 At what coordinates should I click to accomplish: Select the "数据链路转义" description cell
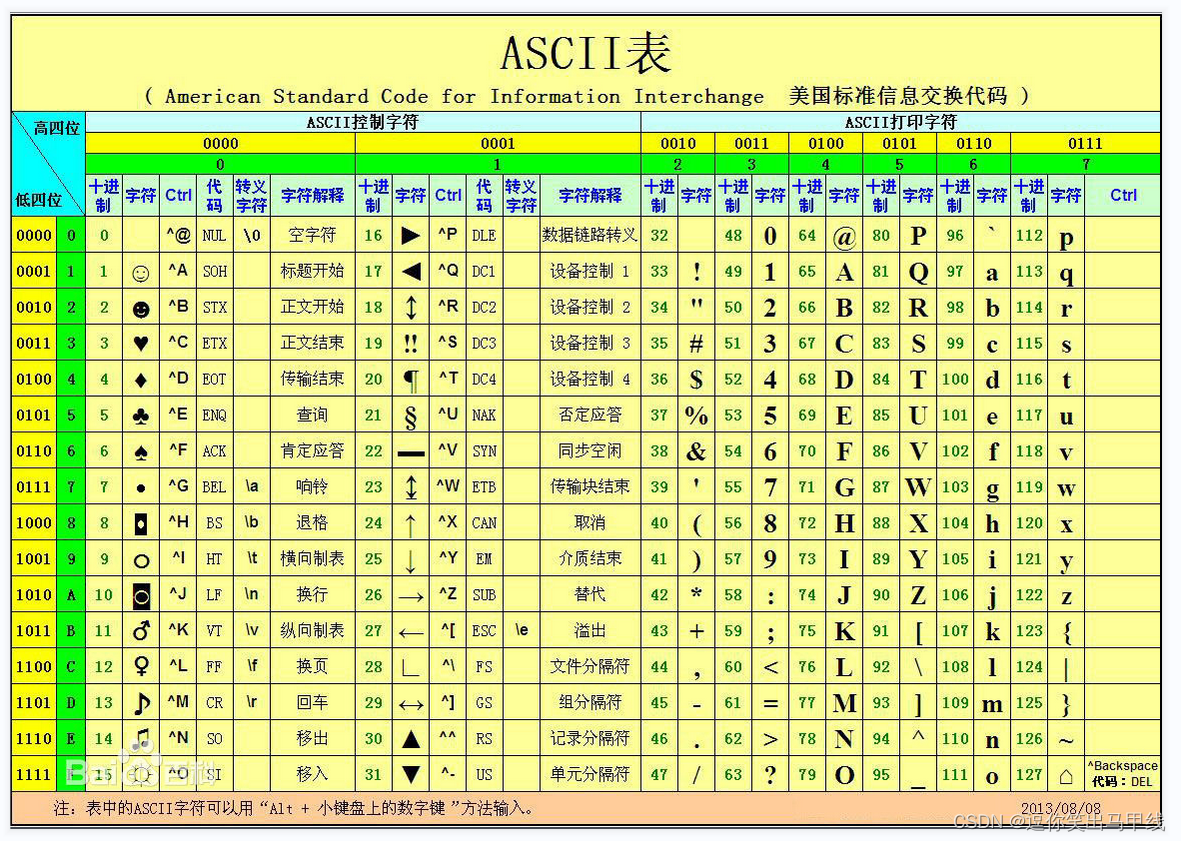pos(590,236)
